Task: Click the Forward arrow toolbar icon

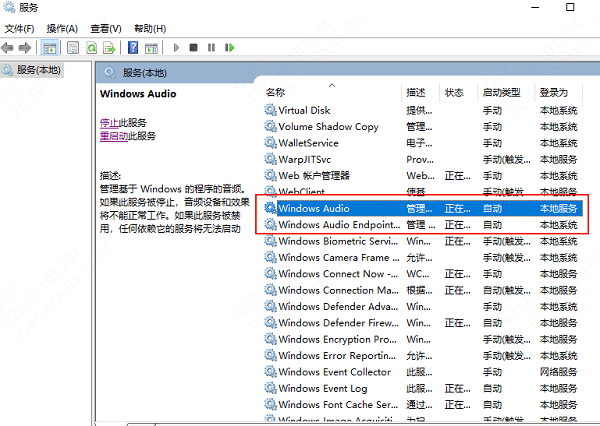Action: point(25,48)
